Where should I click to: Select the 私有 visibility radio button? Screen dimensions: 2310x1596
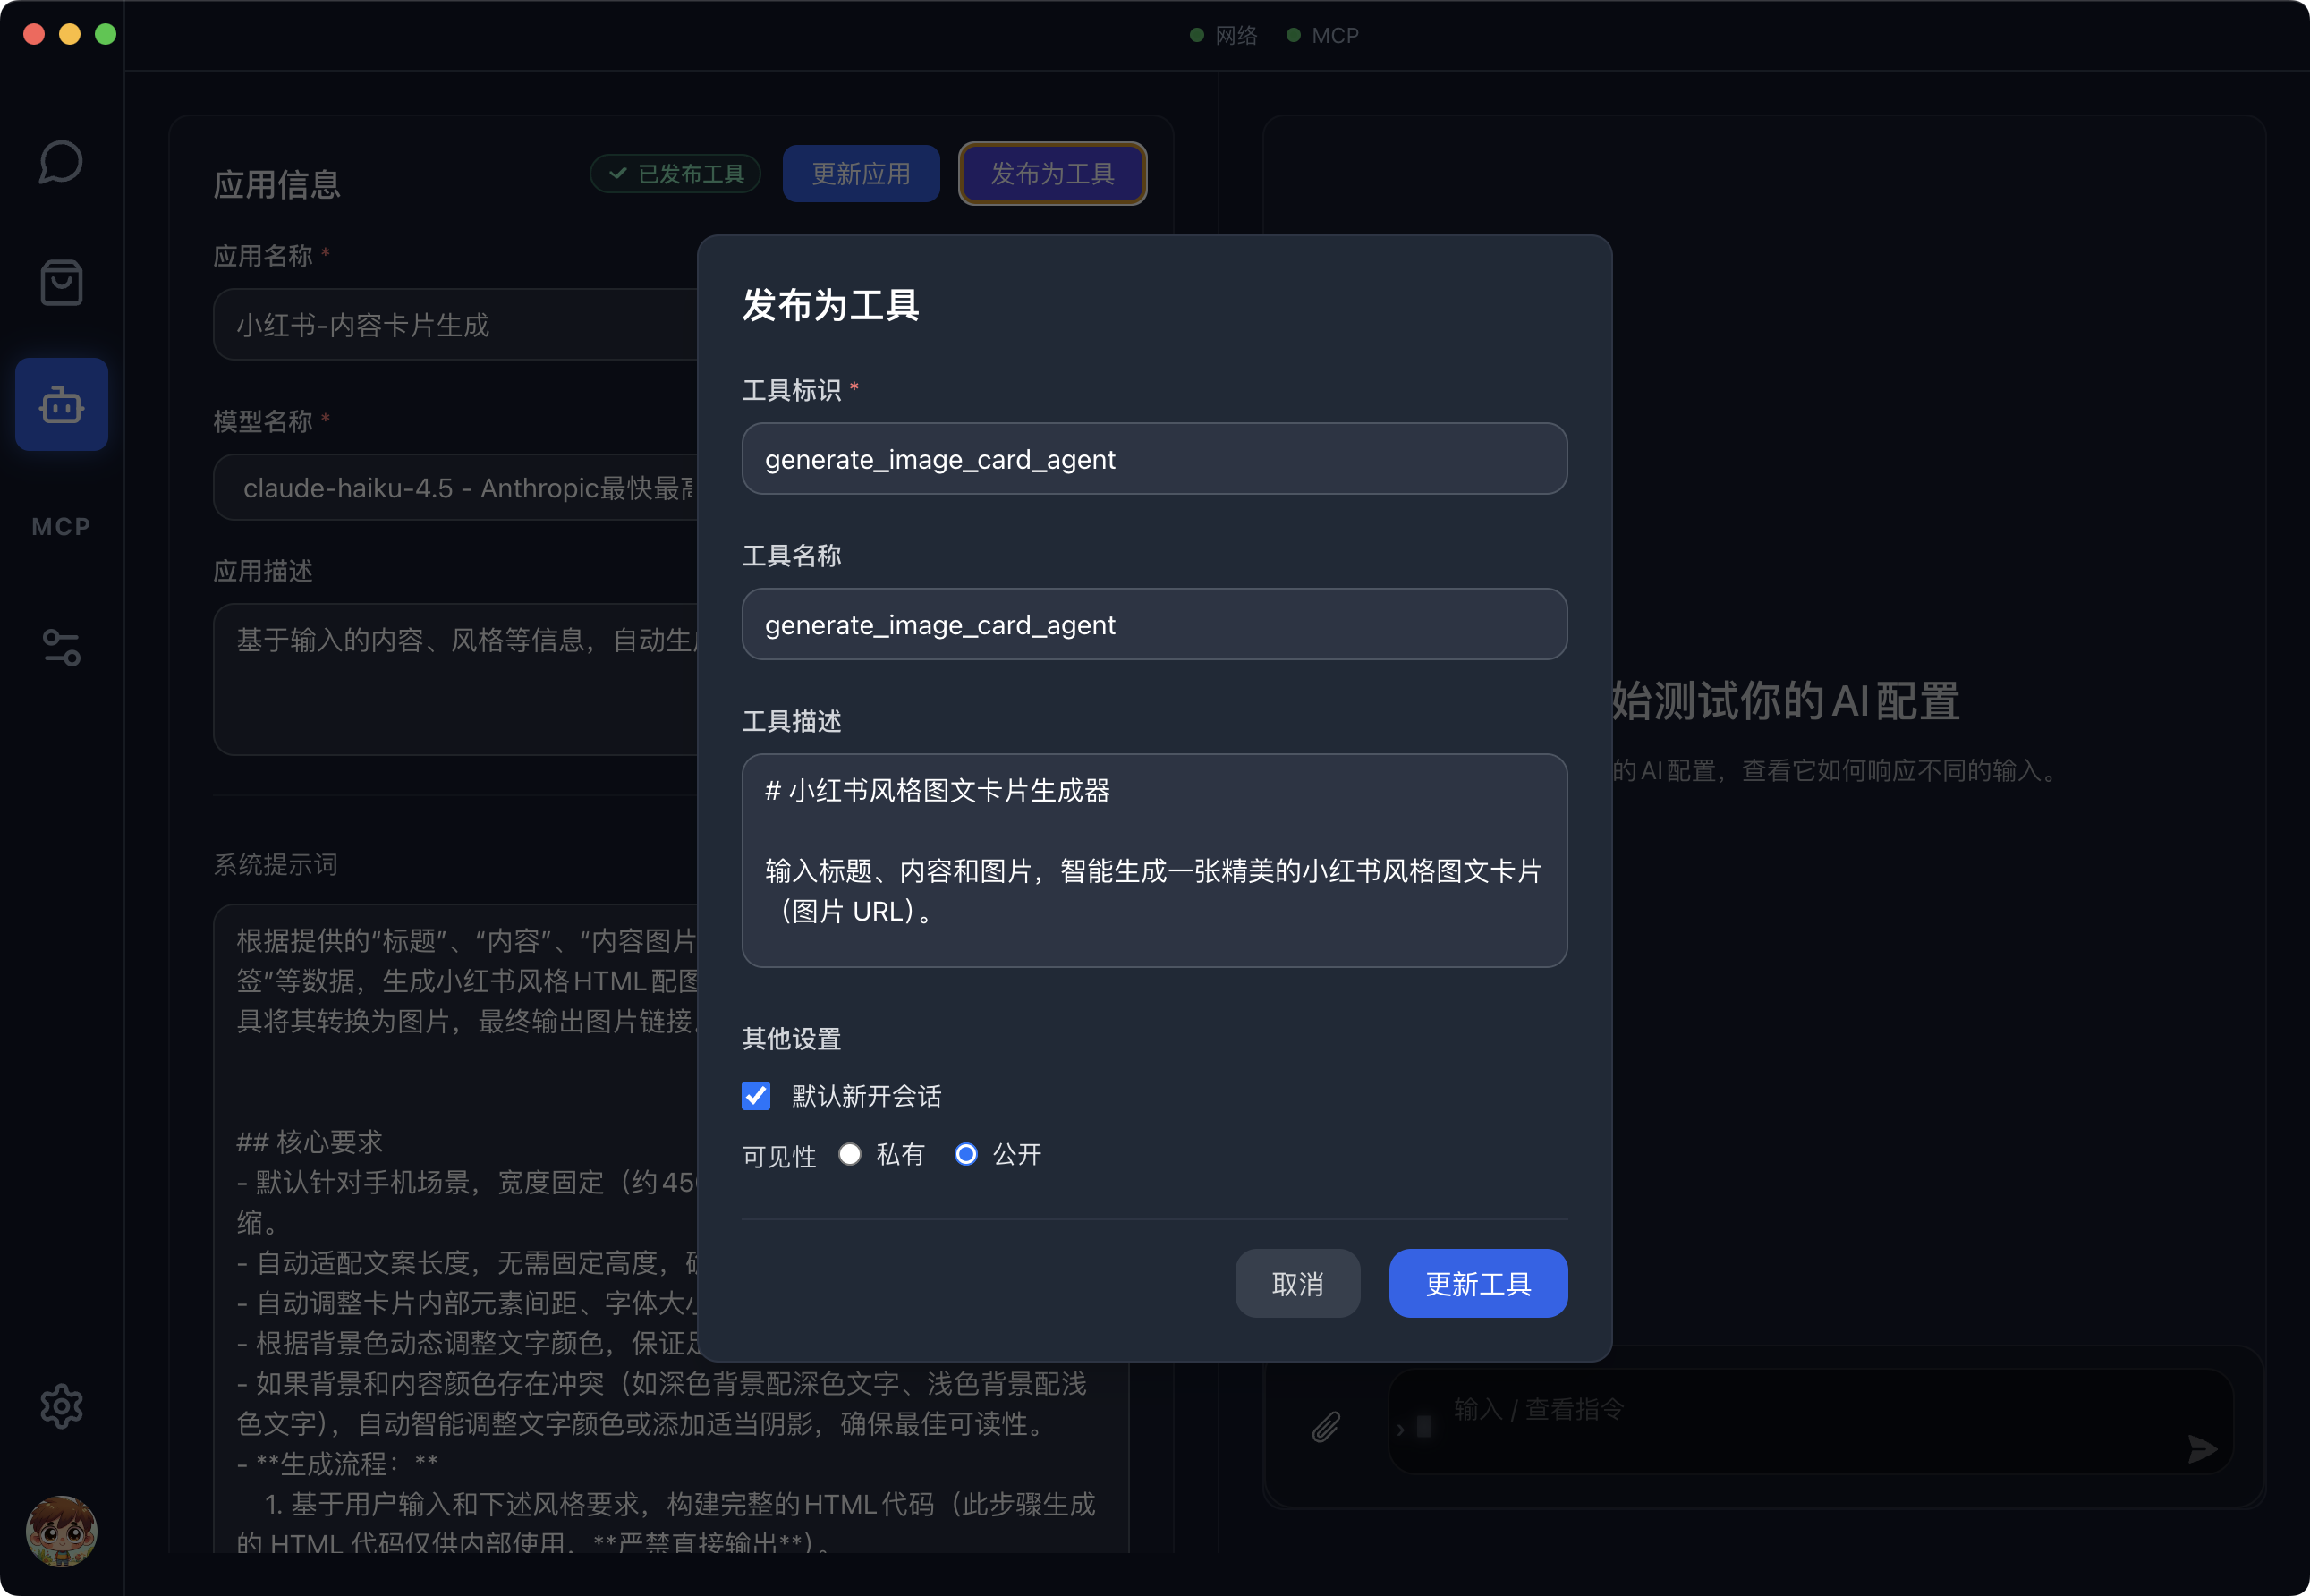point(850,1155)
